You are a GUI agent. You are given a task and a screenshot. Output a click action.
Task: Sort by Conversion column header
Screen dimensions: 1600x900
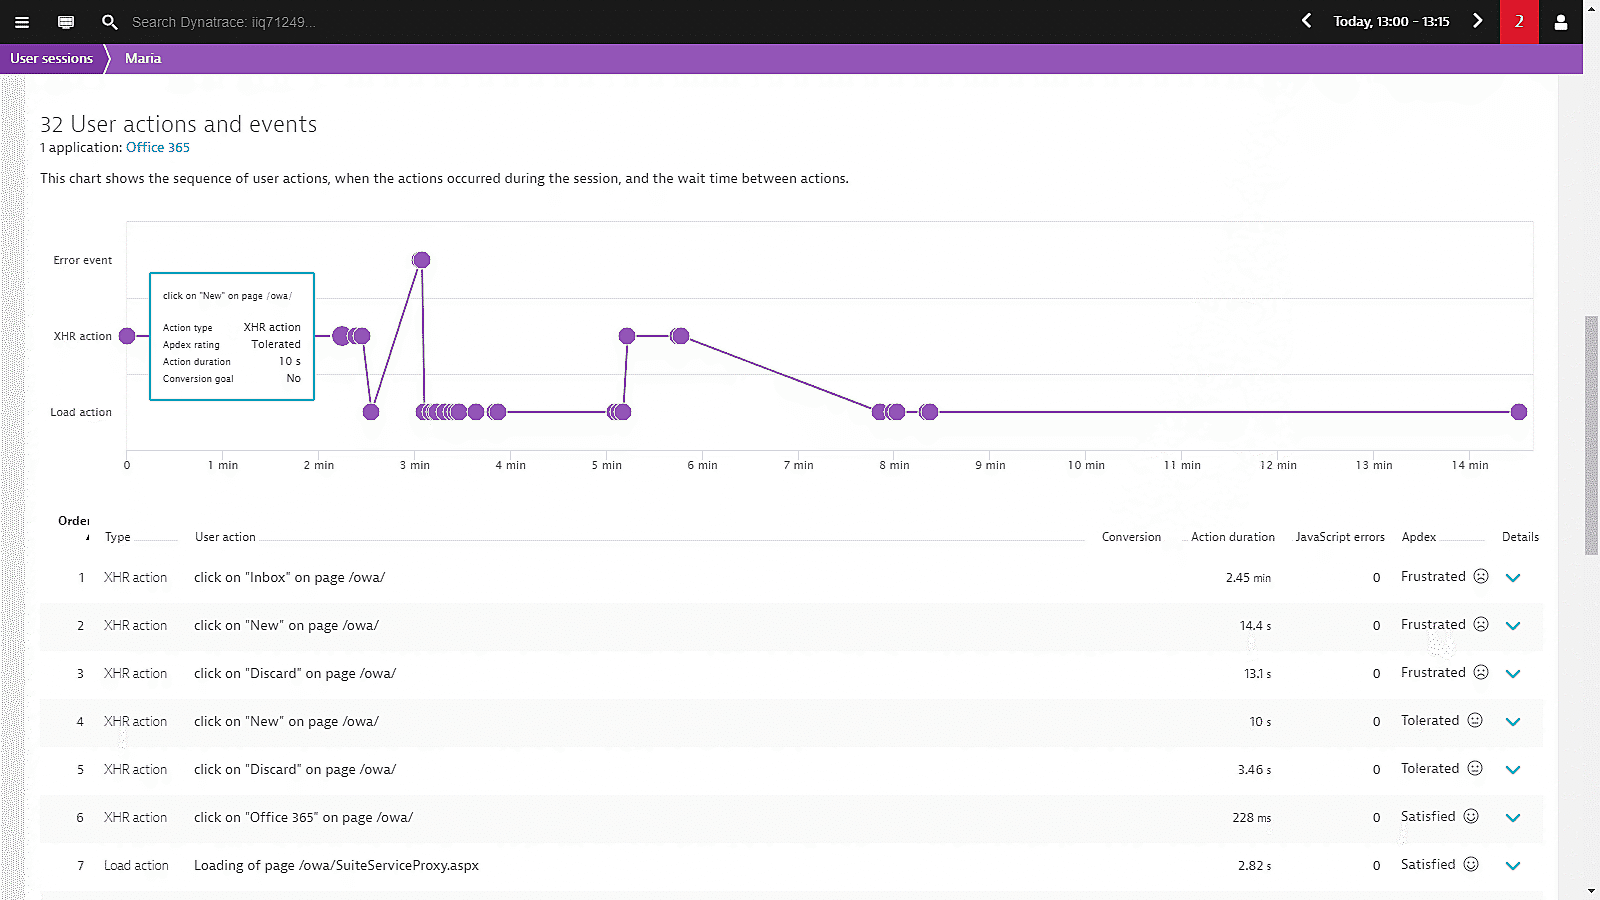[x=1131, y=537]
